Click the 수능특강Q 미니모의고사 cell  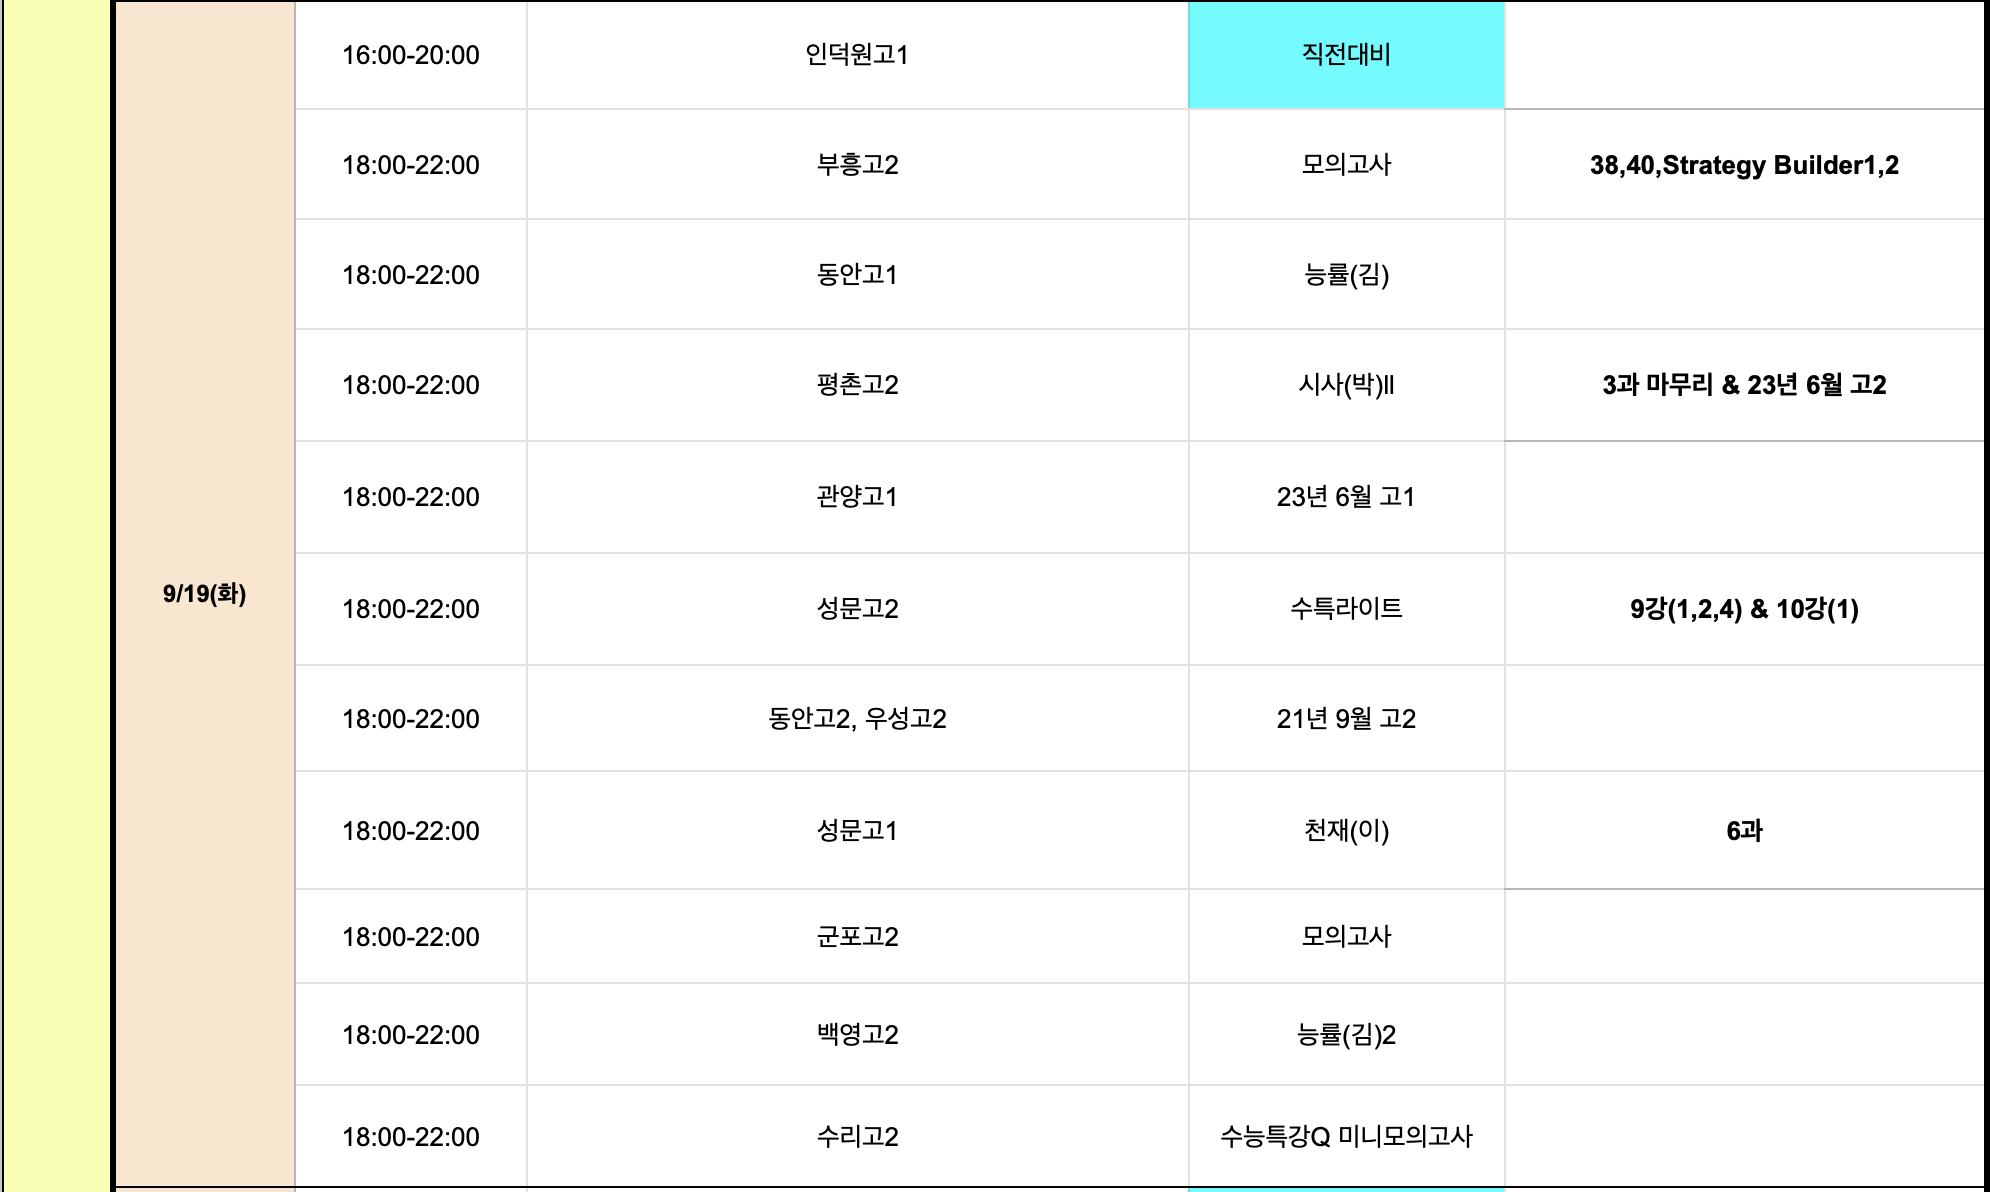1346,1137
